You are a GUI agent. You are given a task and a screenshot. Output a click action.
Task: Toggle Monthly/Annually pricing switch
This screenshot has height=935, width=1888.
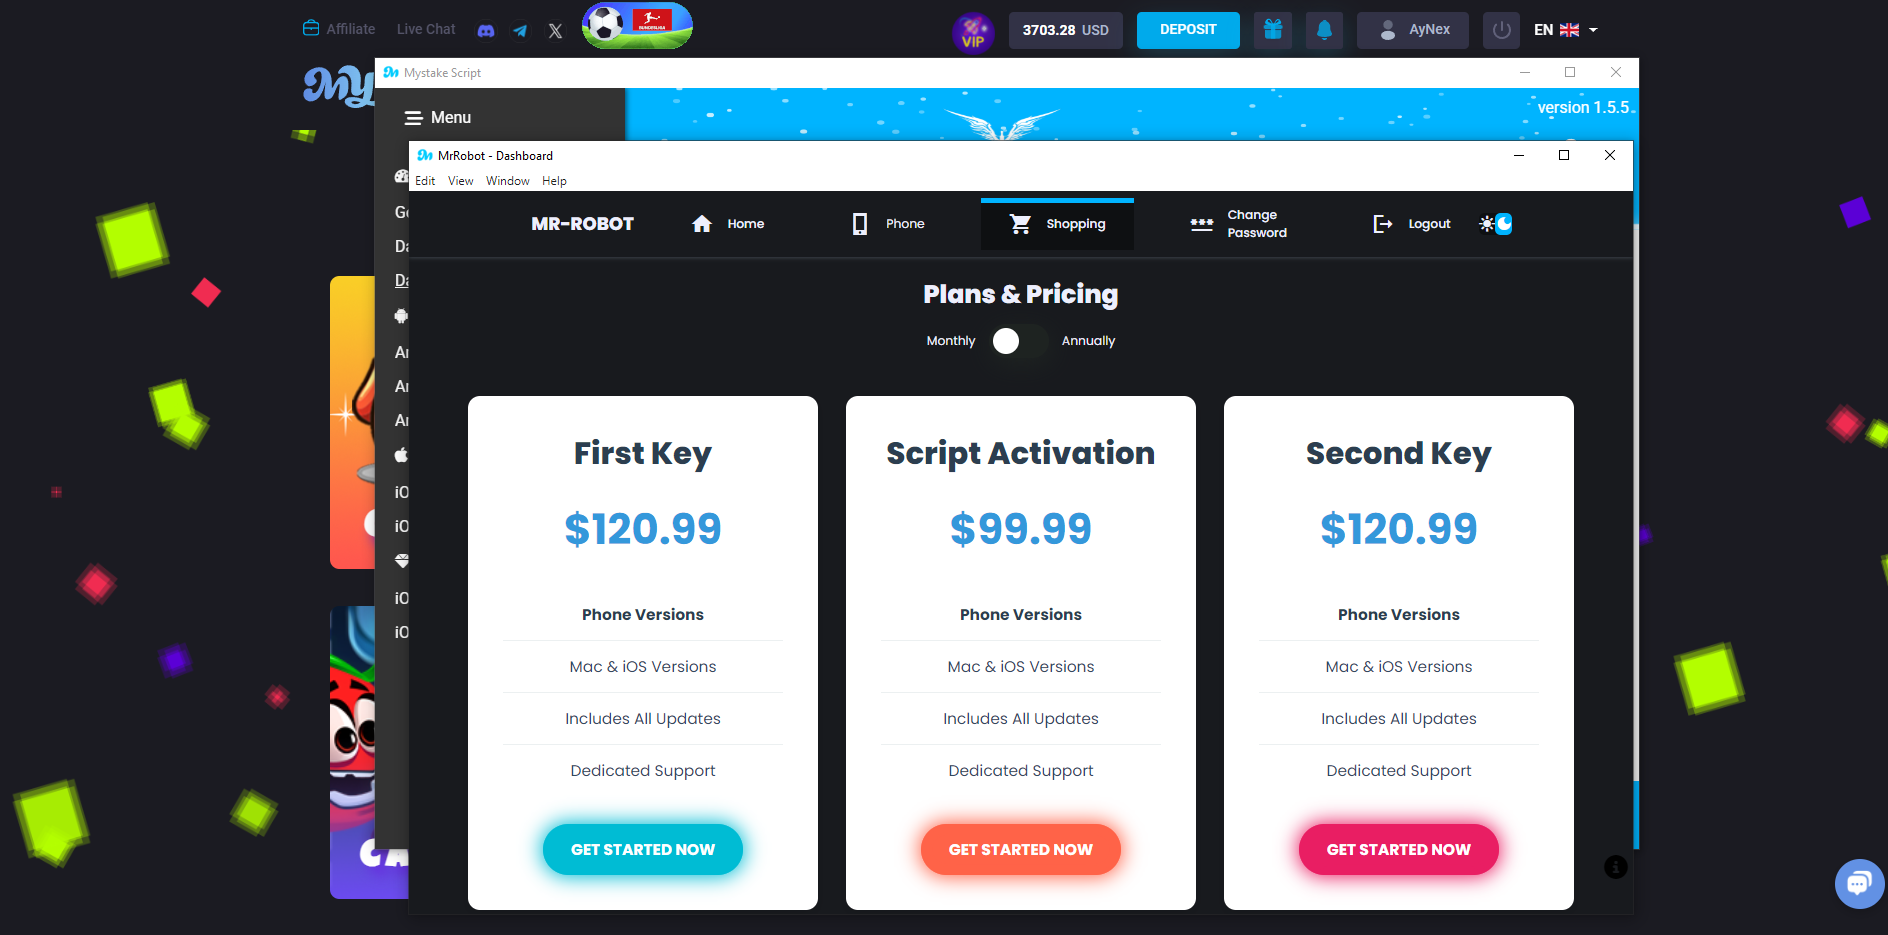click(x=1018, y=341)
